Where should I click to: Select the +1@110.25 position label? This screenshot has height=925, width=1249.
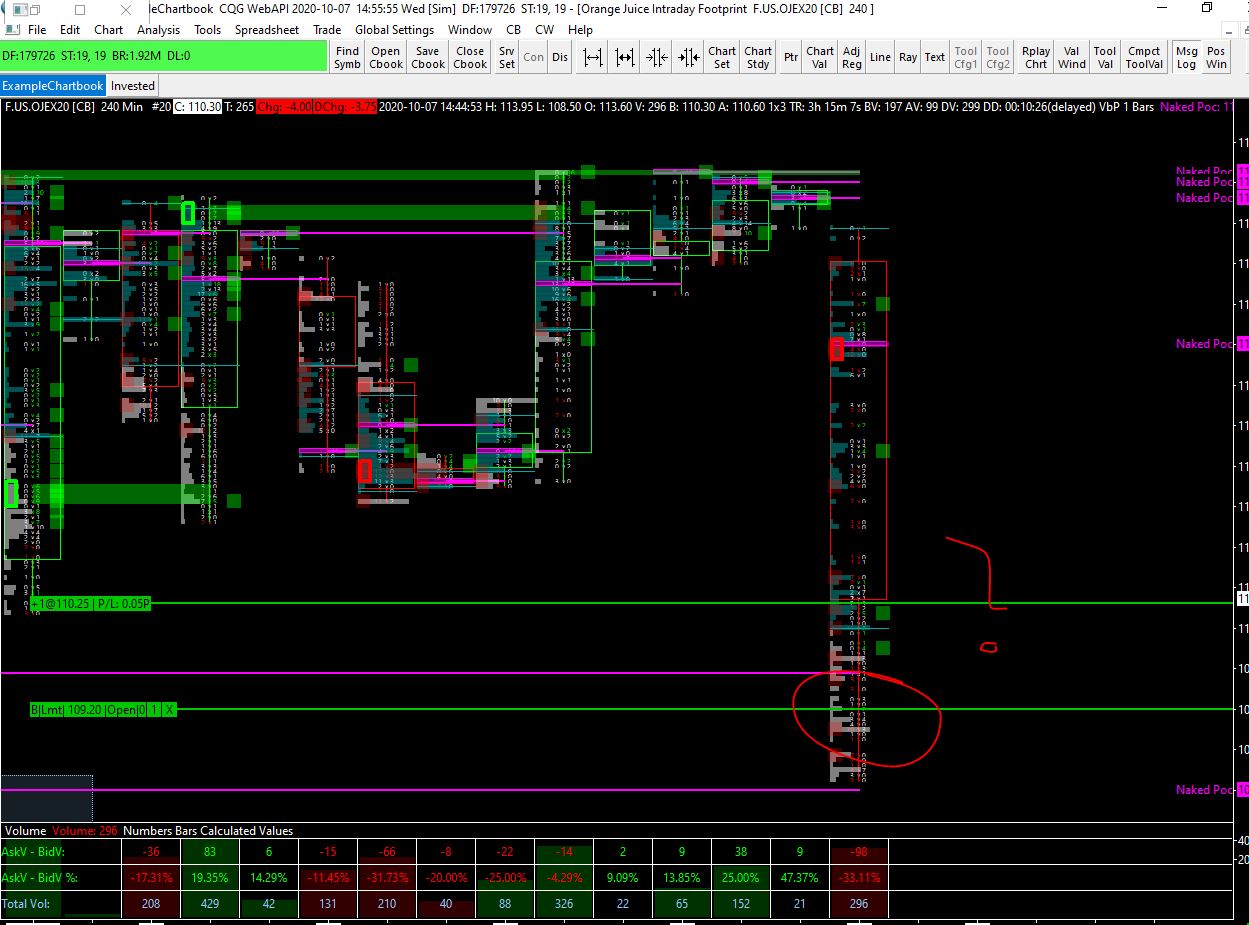click(90, 604)
